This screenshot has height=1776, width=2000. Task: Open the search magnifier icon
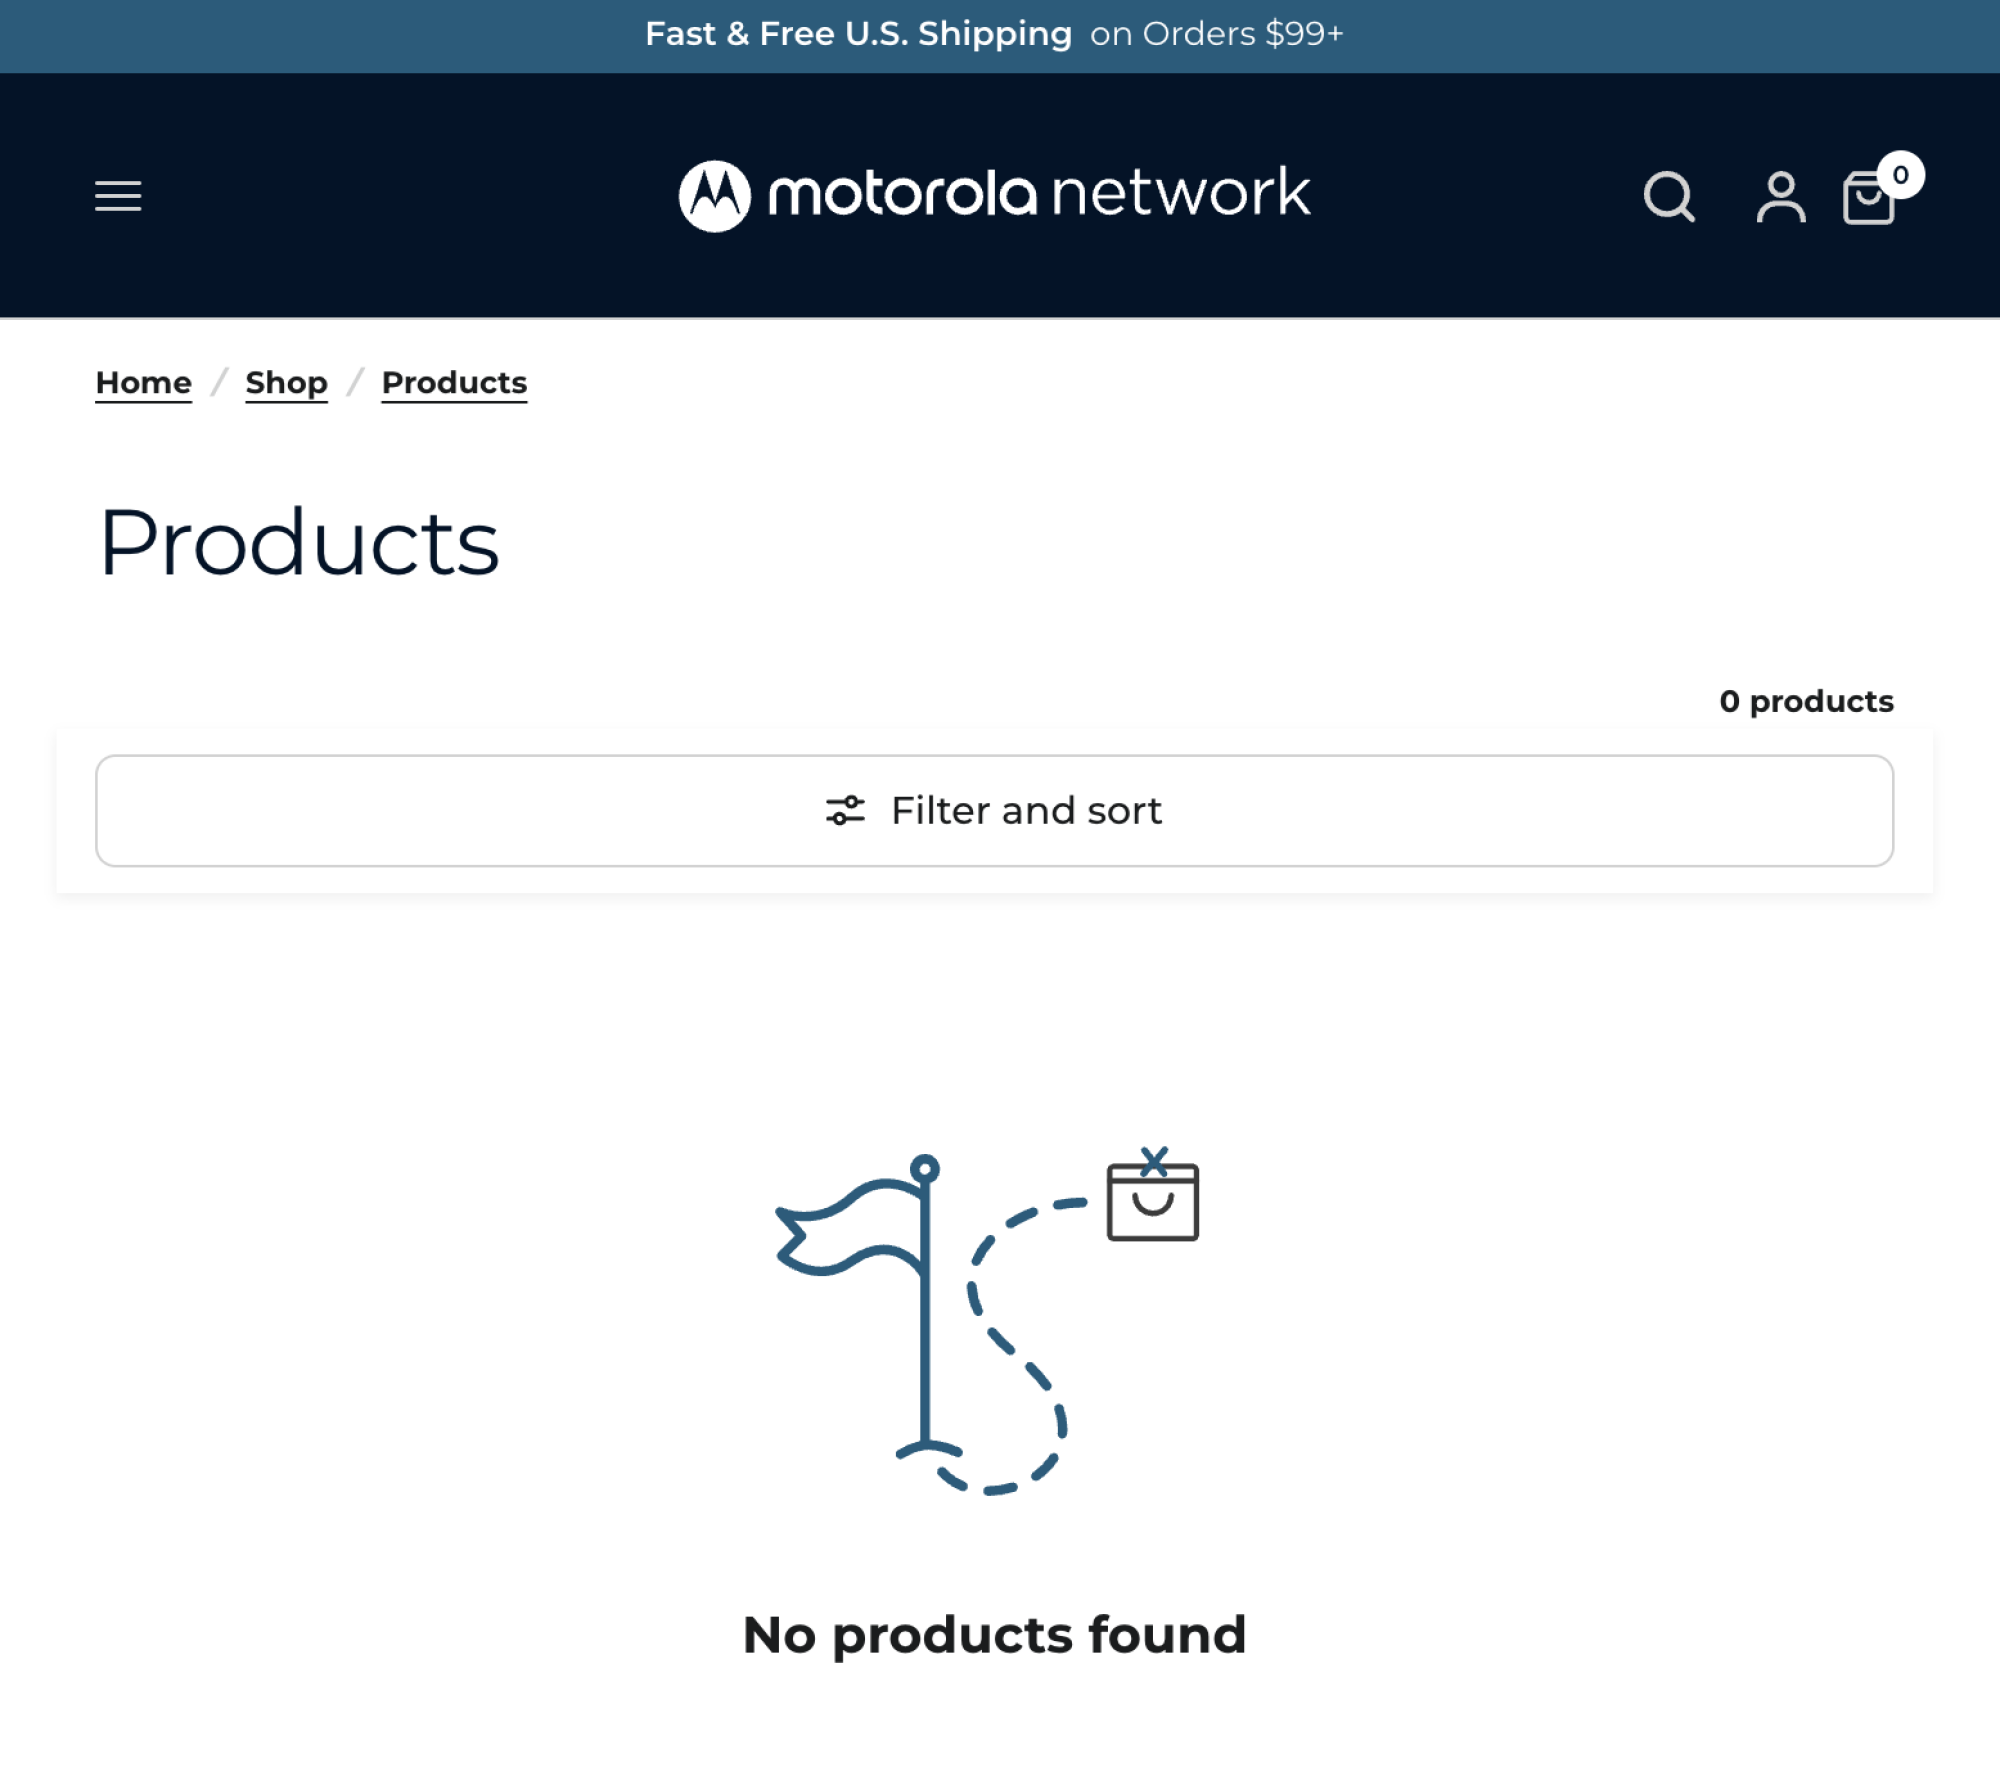[1669, 197]
